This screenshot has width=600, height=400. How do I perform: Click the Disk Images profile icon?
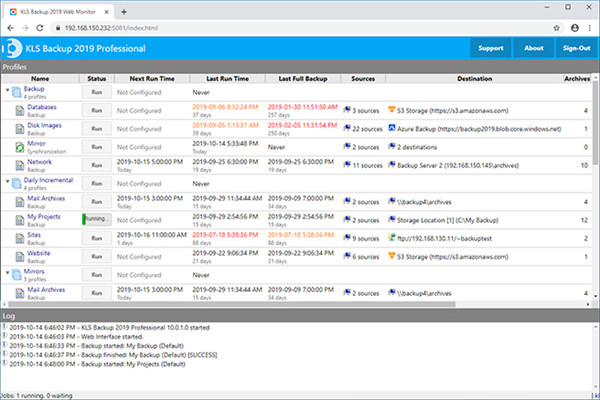pyautogui.click(x=20, y=129)
